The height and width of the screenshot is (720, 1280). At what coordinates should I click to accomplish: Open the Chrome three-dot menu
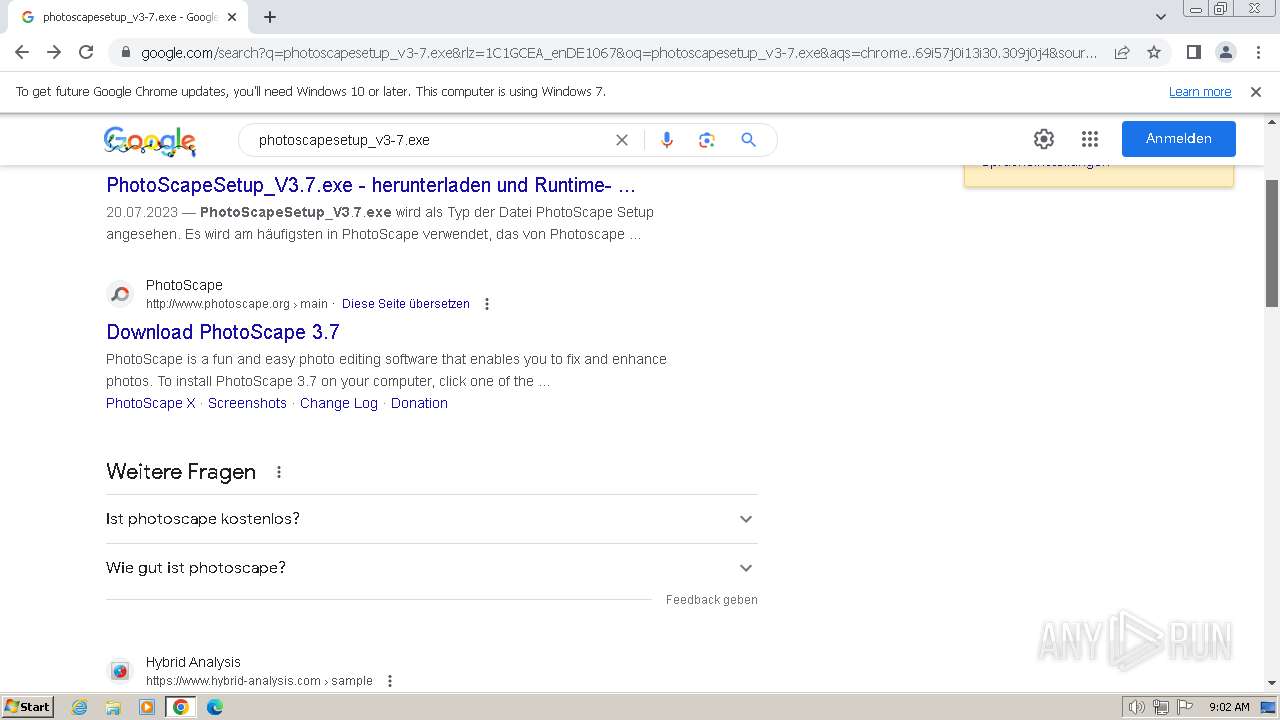pyautogui.click(x=1258, y=52)
